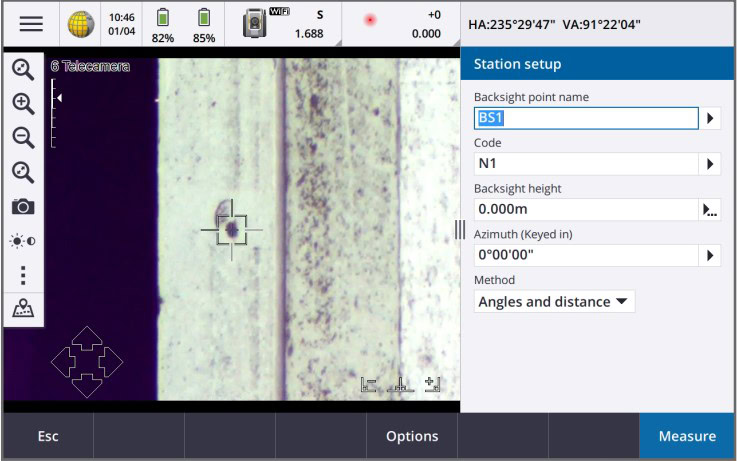This screenshot has height=461, width=739.
Task: Adjust the telecamera zoom level scale
Action: (56, 114)
